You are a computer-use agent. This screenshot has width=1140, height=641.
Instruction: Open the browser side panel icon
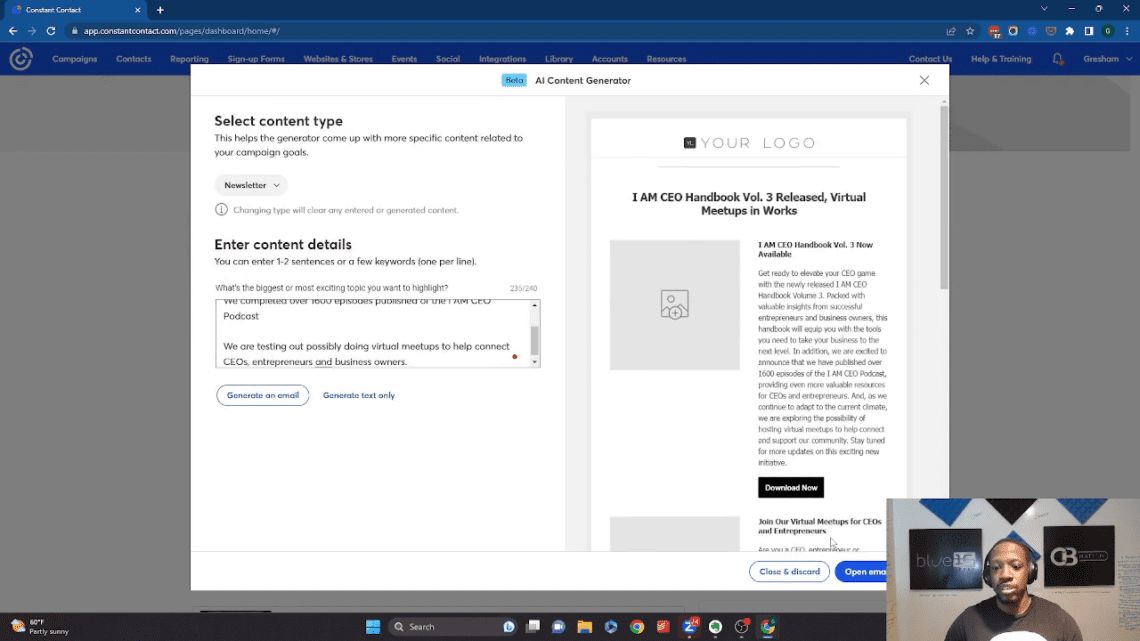tap(1089, 31)
